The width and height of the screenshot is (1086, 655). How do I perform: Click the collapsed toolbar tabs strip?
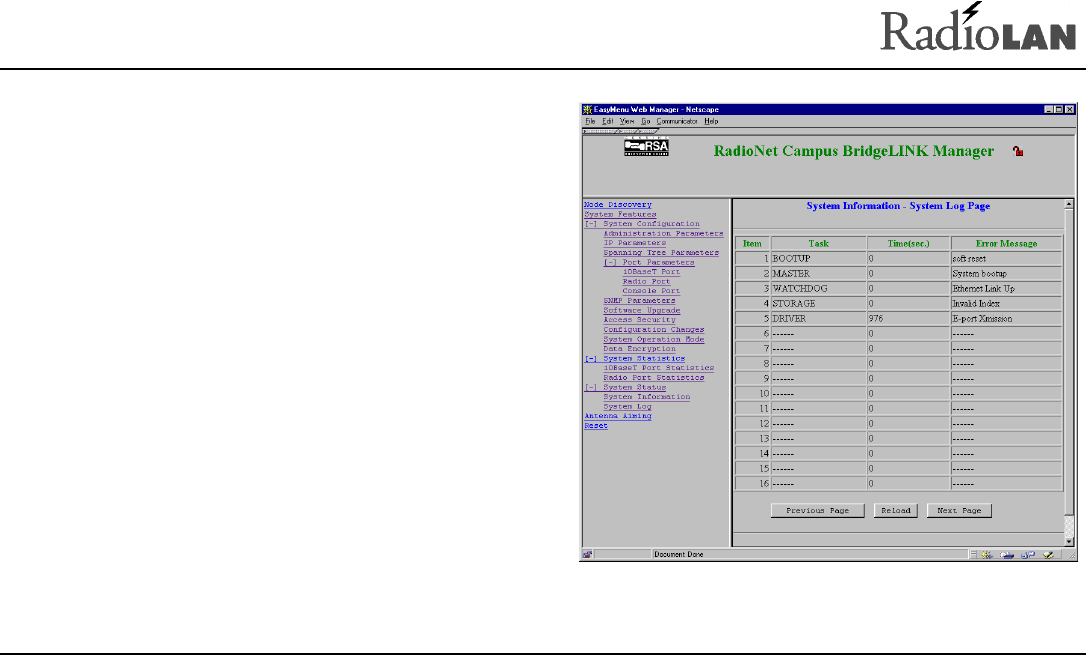coord(621,131)
